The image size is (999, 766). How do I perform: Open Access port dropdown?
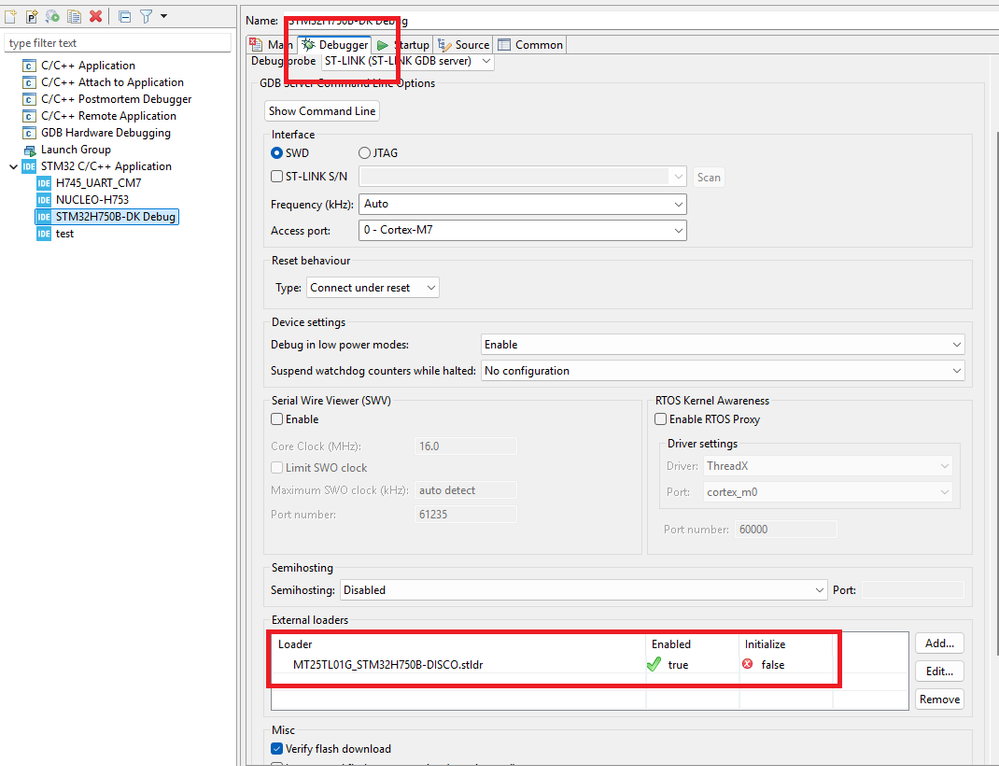(x=522, y=230)
